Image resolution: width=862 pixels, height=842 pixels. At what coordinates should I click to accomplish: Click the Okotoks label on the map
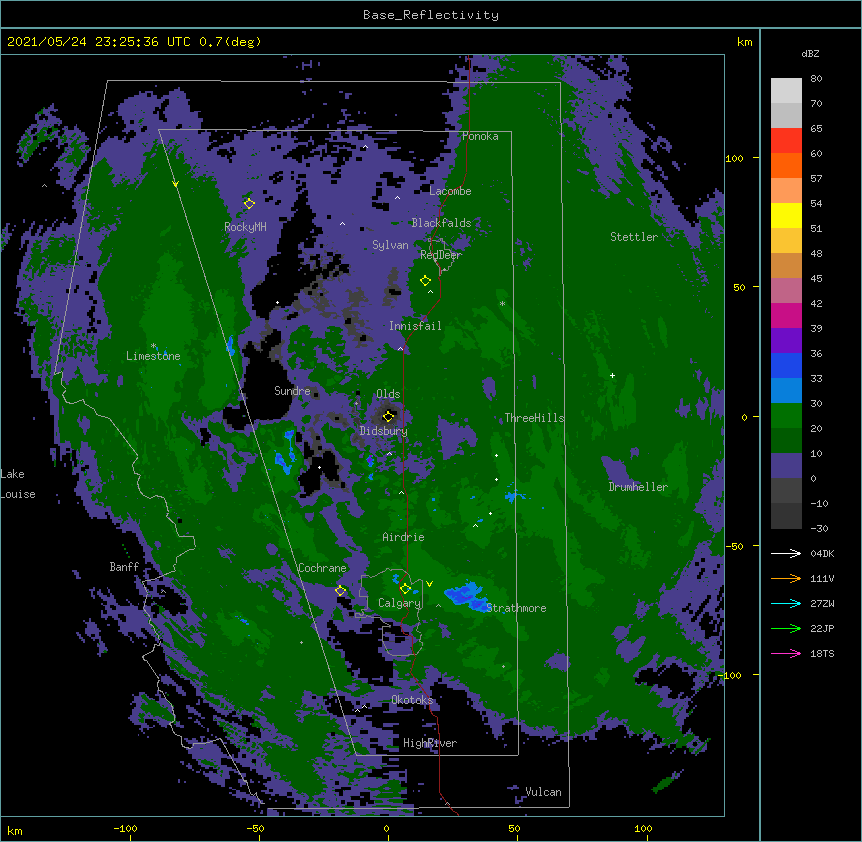[412, 700]
